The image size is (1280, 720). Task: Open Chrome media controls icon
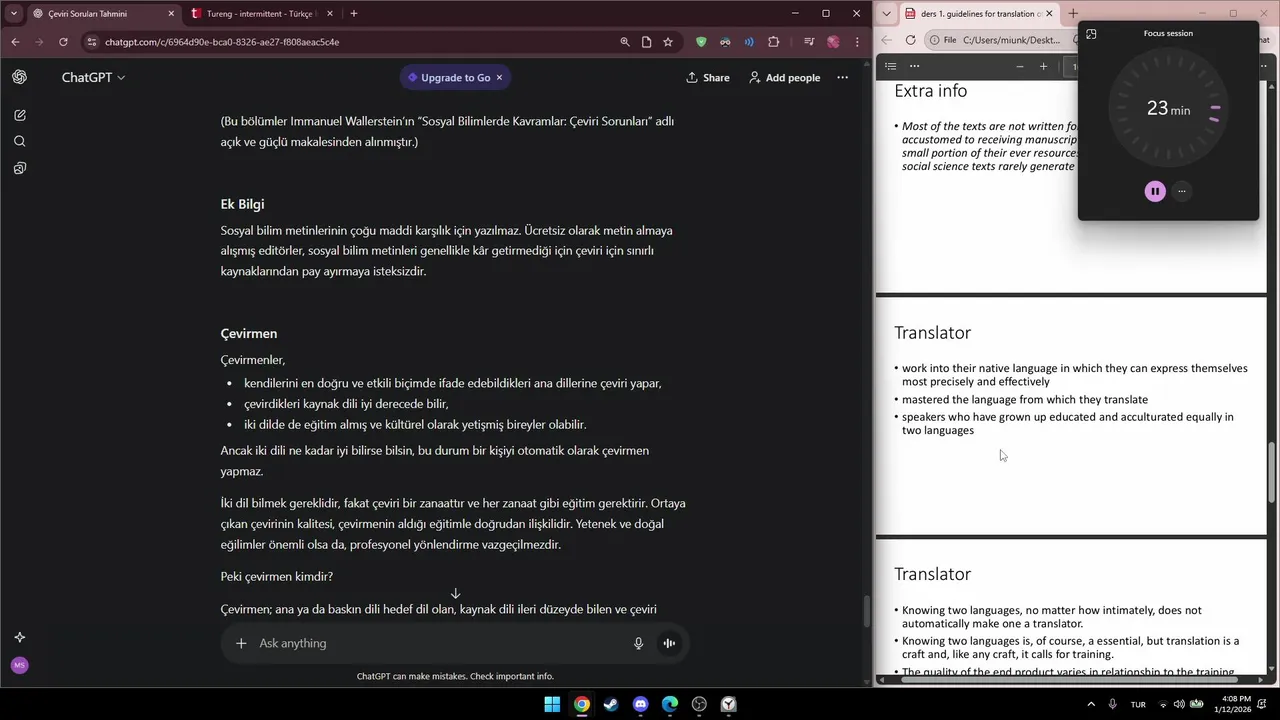coord(808,42)
